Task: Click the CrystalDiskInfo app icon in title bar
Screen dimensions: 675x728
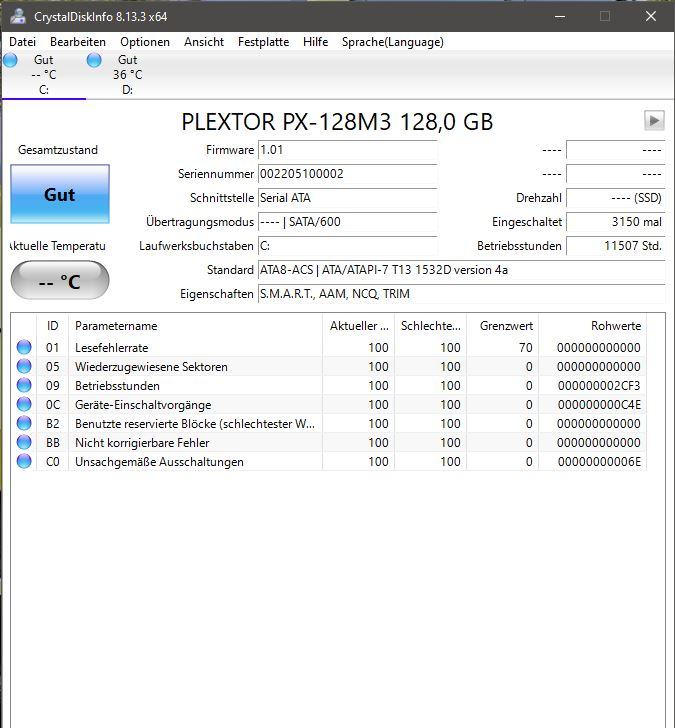Action: pos(18,16)
